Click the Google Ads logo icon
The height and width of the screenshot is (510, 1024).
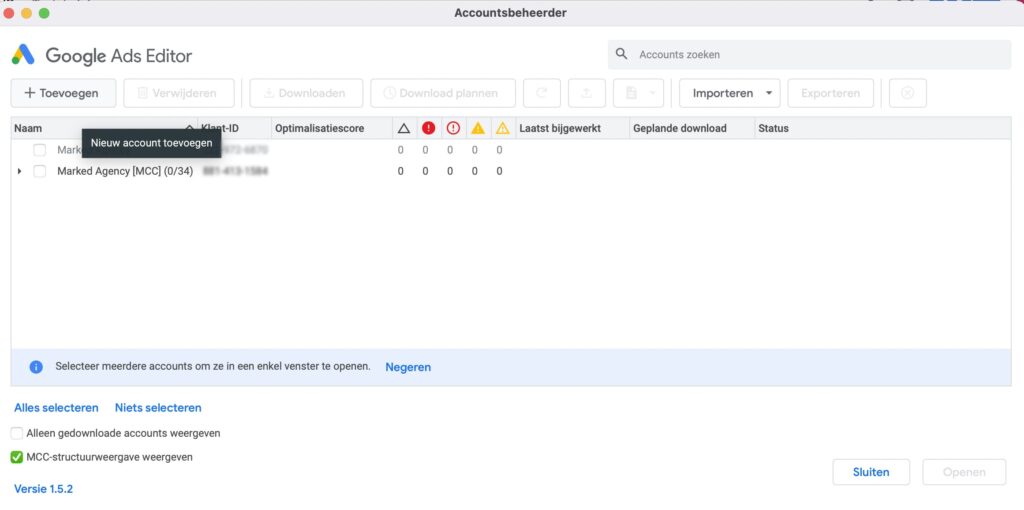point(23,55)
